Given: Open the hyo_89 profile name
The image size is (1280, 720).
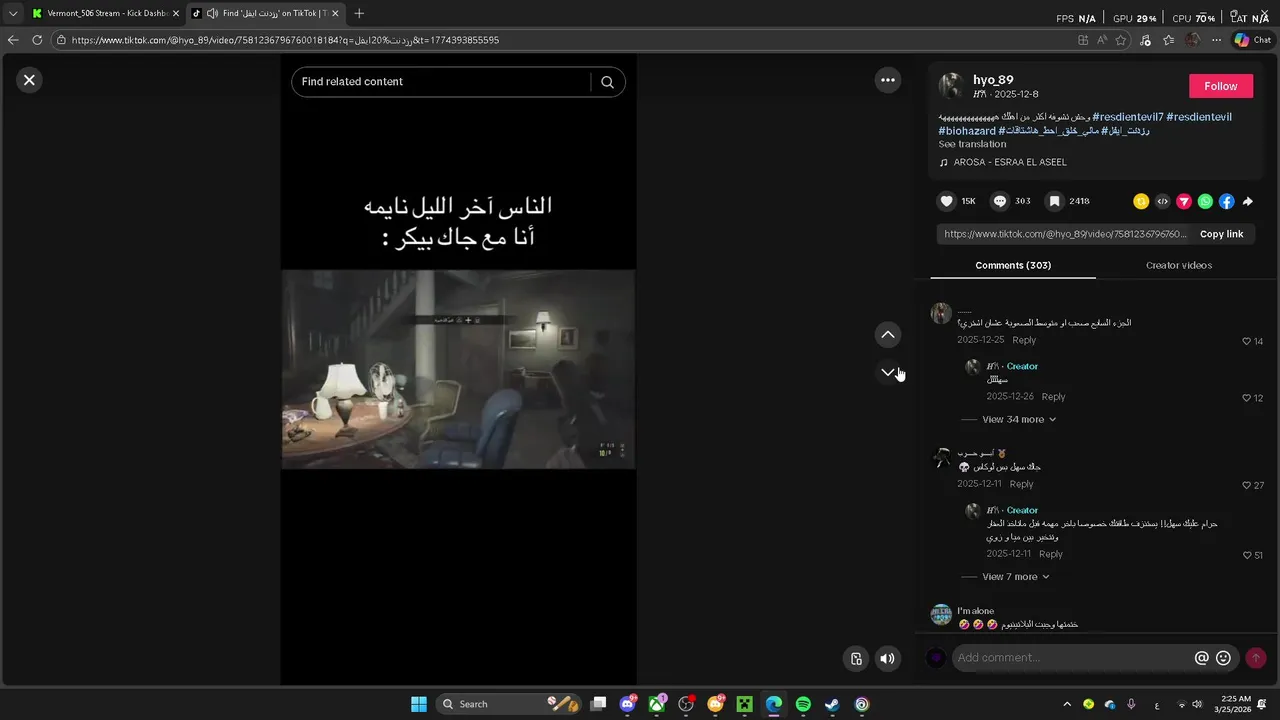Looking at the screenshot, I should click(x=993, y=80).
